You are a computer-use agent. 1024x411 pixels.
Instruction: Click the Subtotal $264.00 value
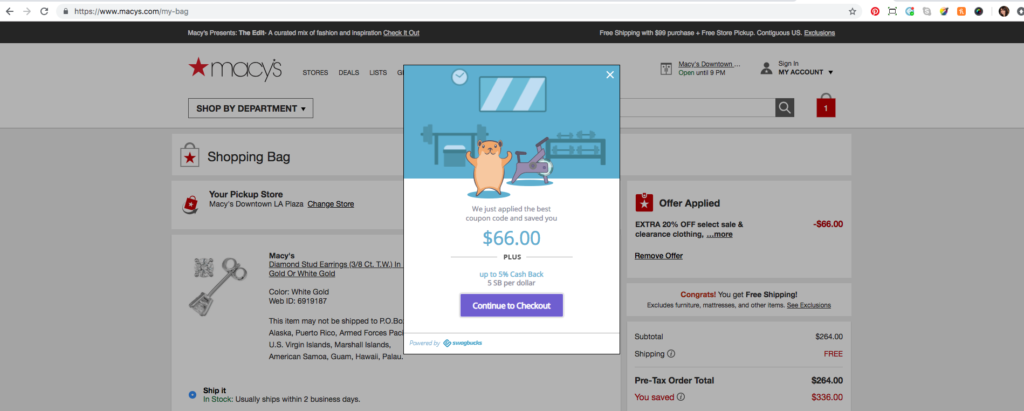[829, 337]
